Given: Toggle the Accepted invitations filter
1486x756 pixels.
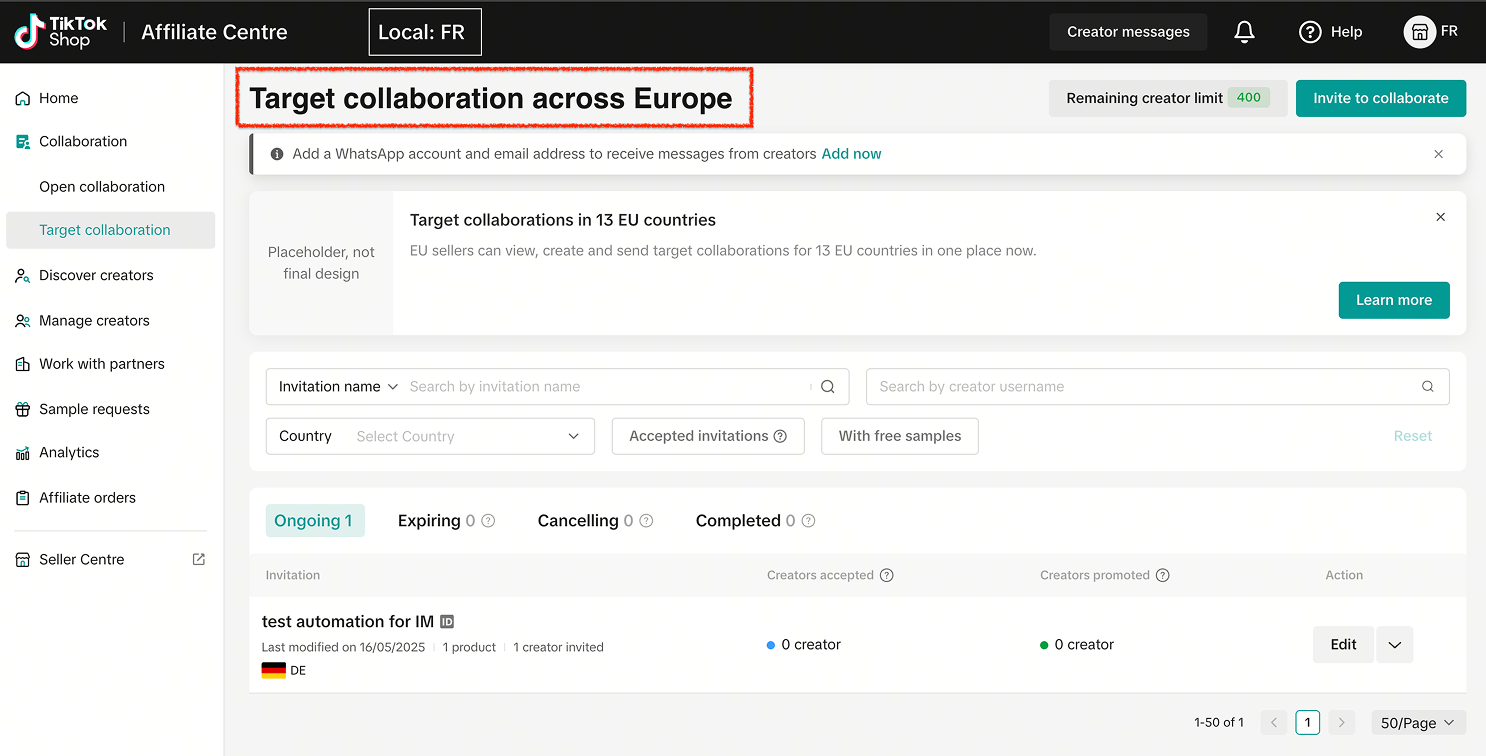Looking at the screenshot, I should (708, 436).
